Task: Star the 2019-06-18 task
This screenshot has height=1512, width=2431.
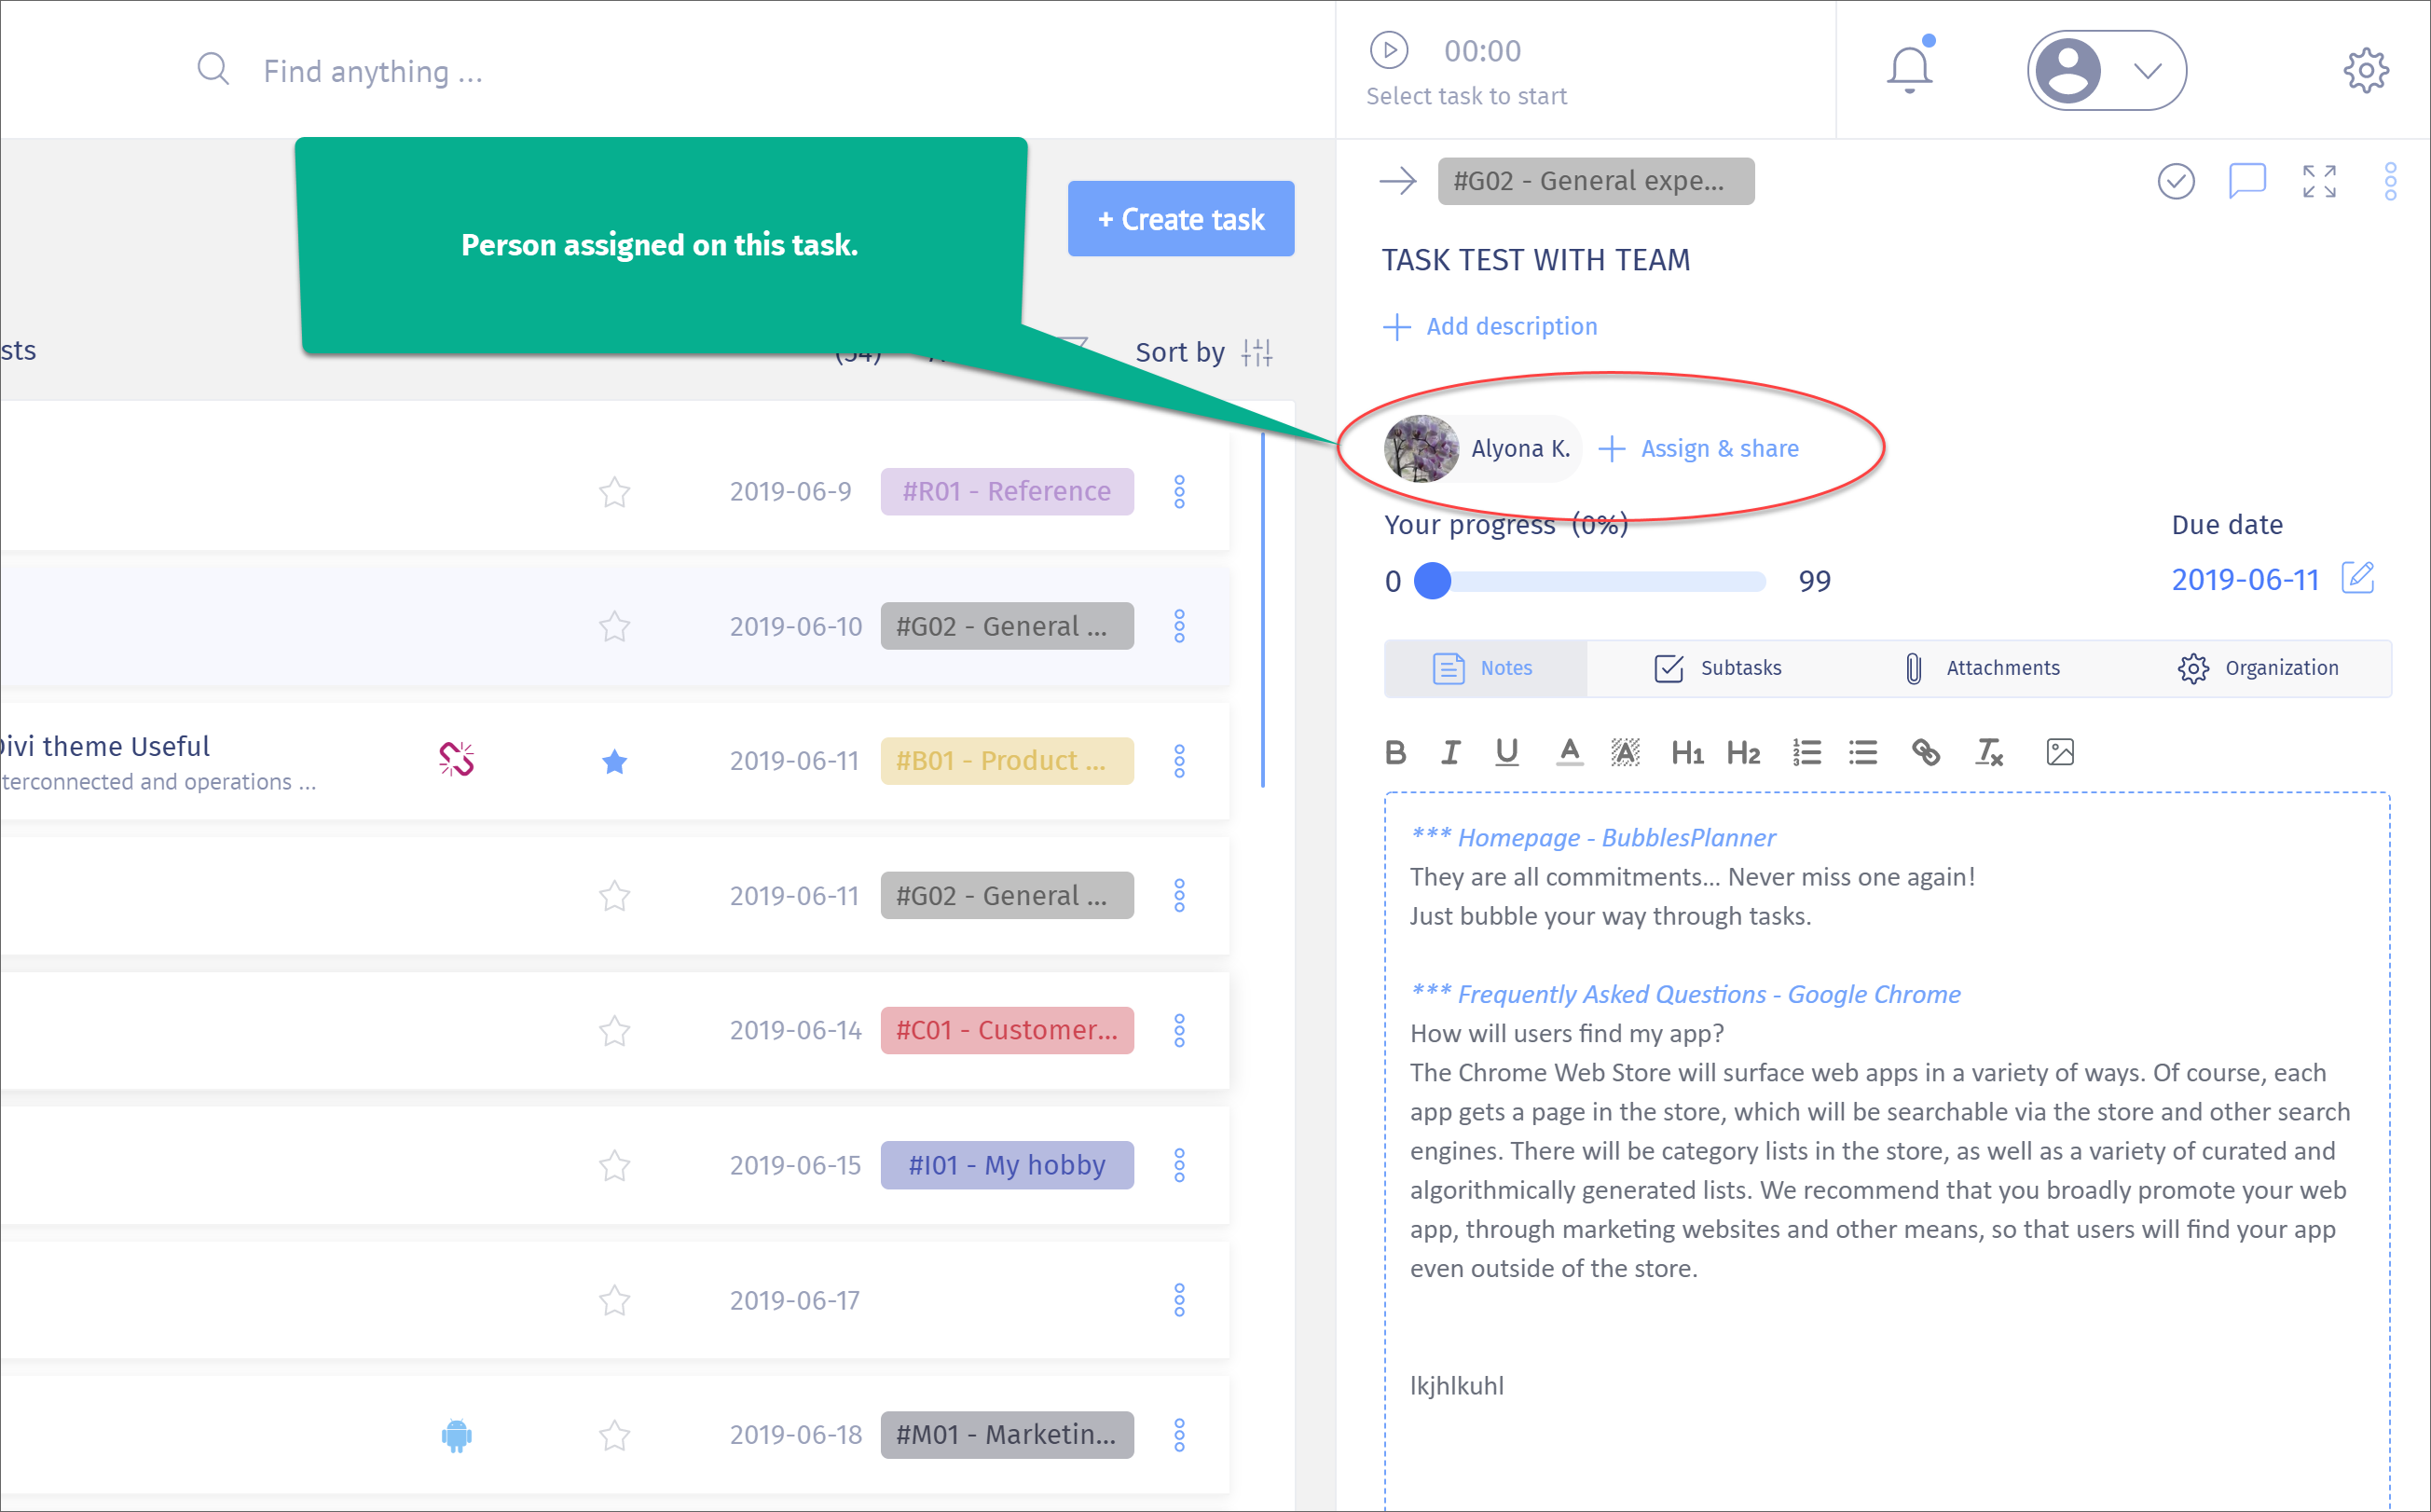Action: coord(614,1435)
